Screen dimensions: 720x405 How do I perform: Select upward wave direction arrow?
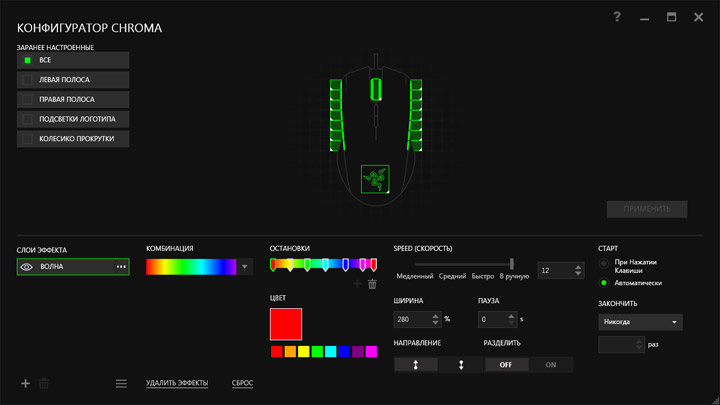point(416,365)
